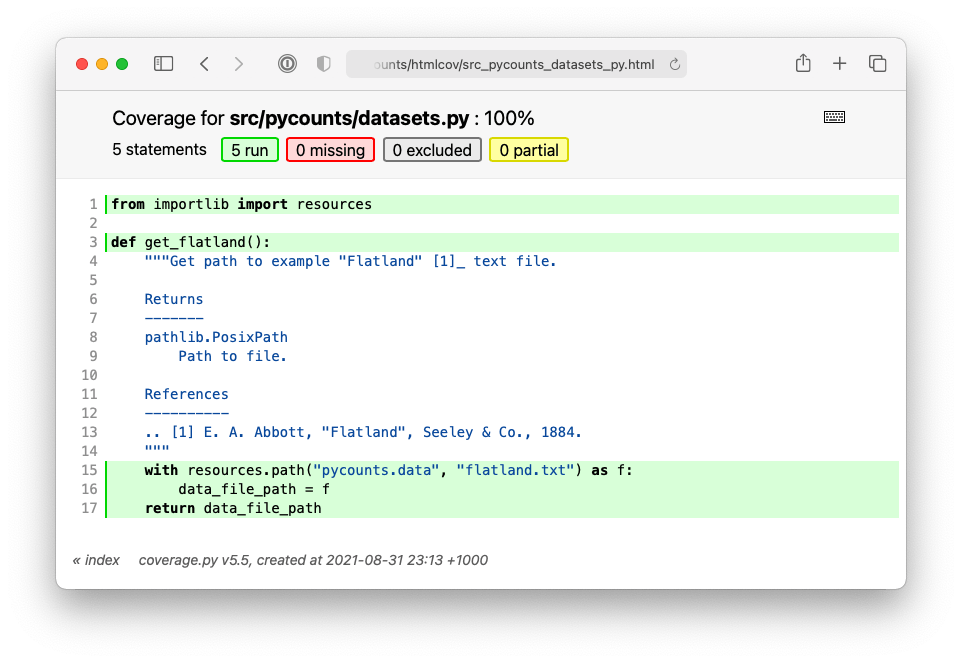Open the privacy report shield icon
The height and width of the screenshot is (663, 962).
point(323,64)
